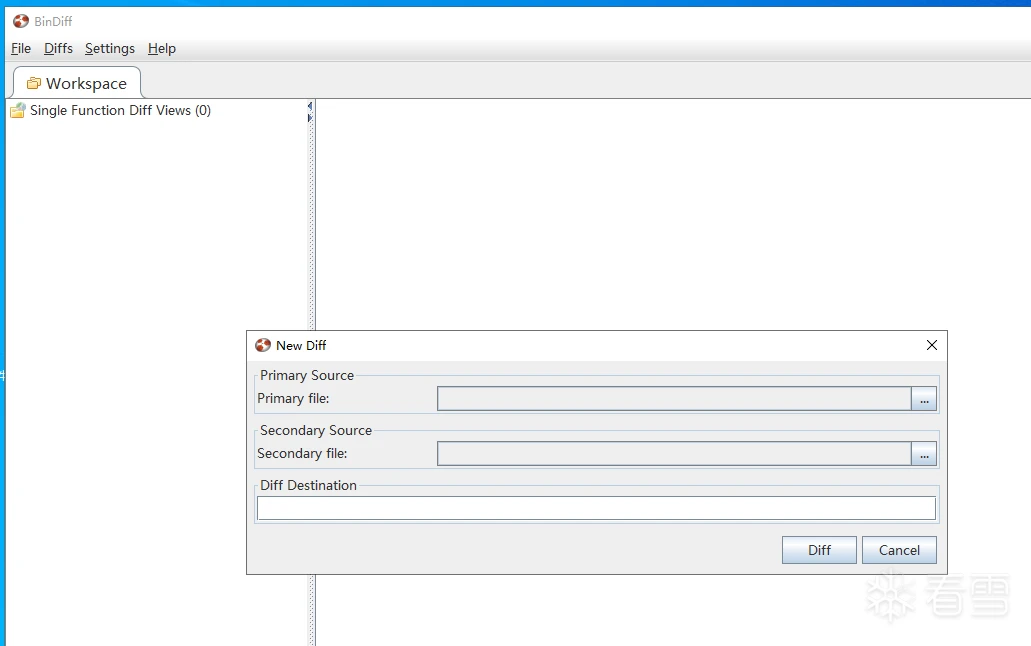Click the Primary file path field
This screenshot has height=646, width=1031.
pyautogui.click(x=673, y=399)
